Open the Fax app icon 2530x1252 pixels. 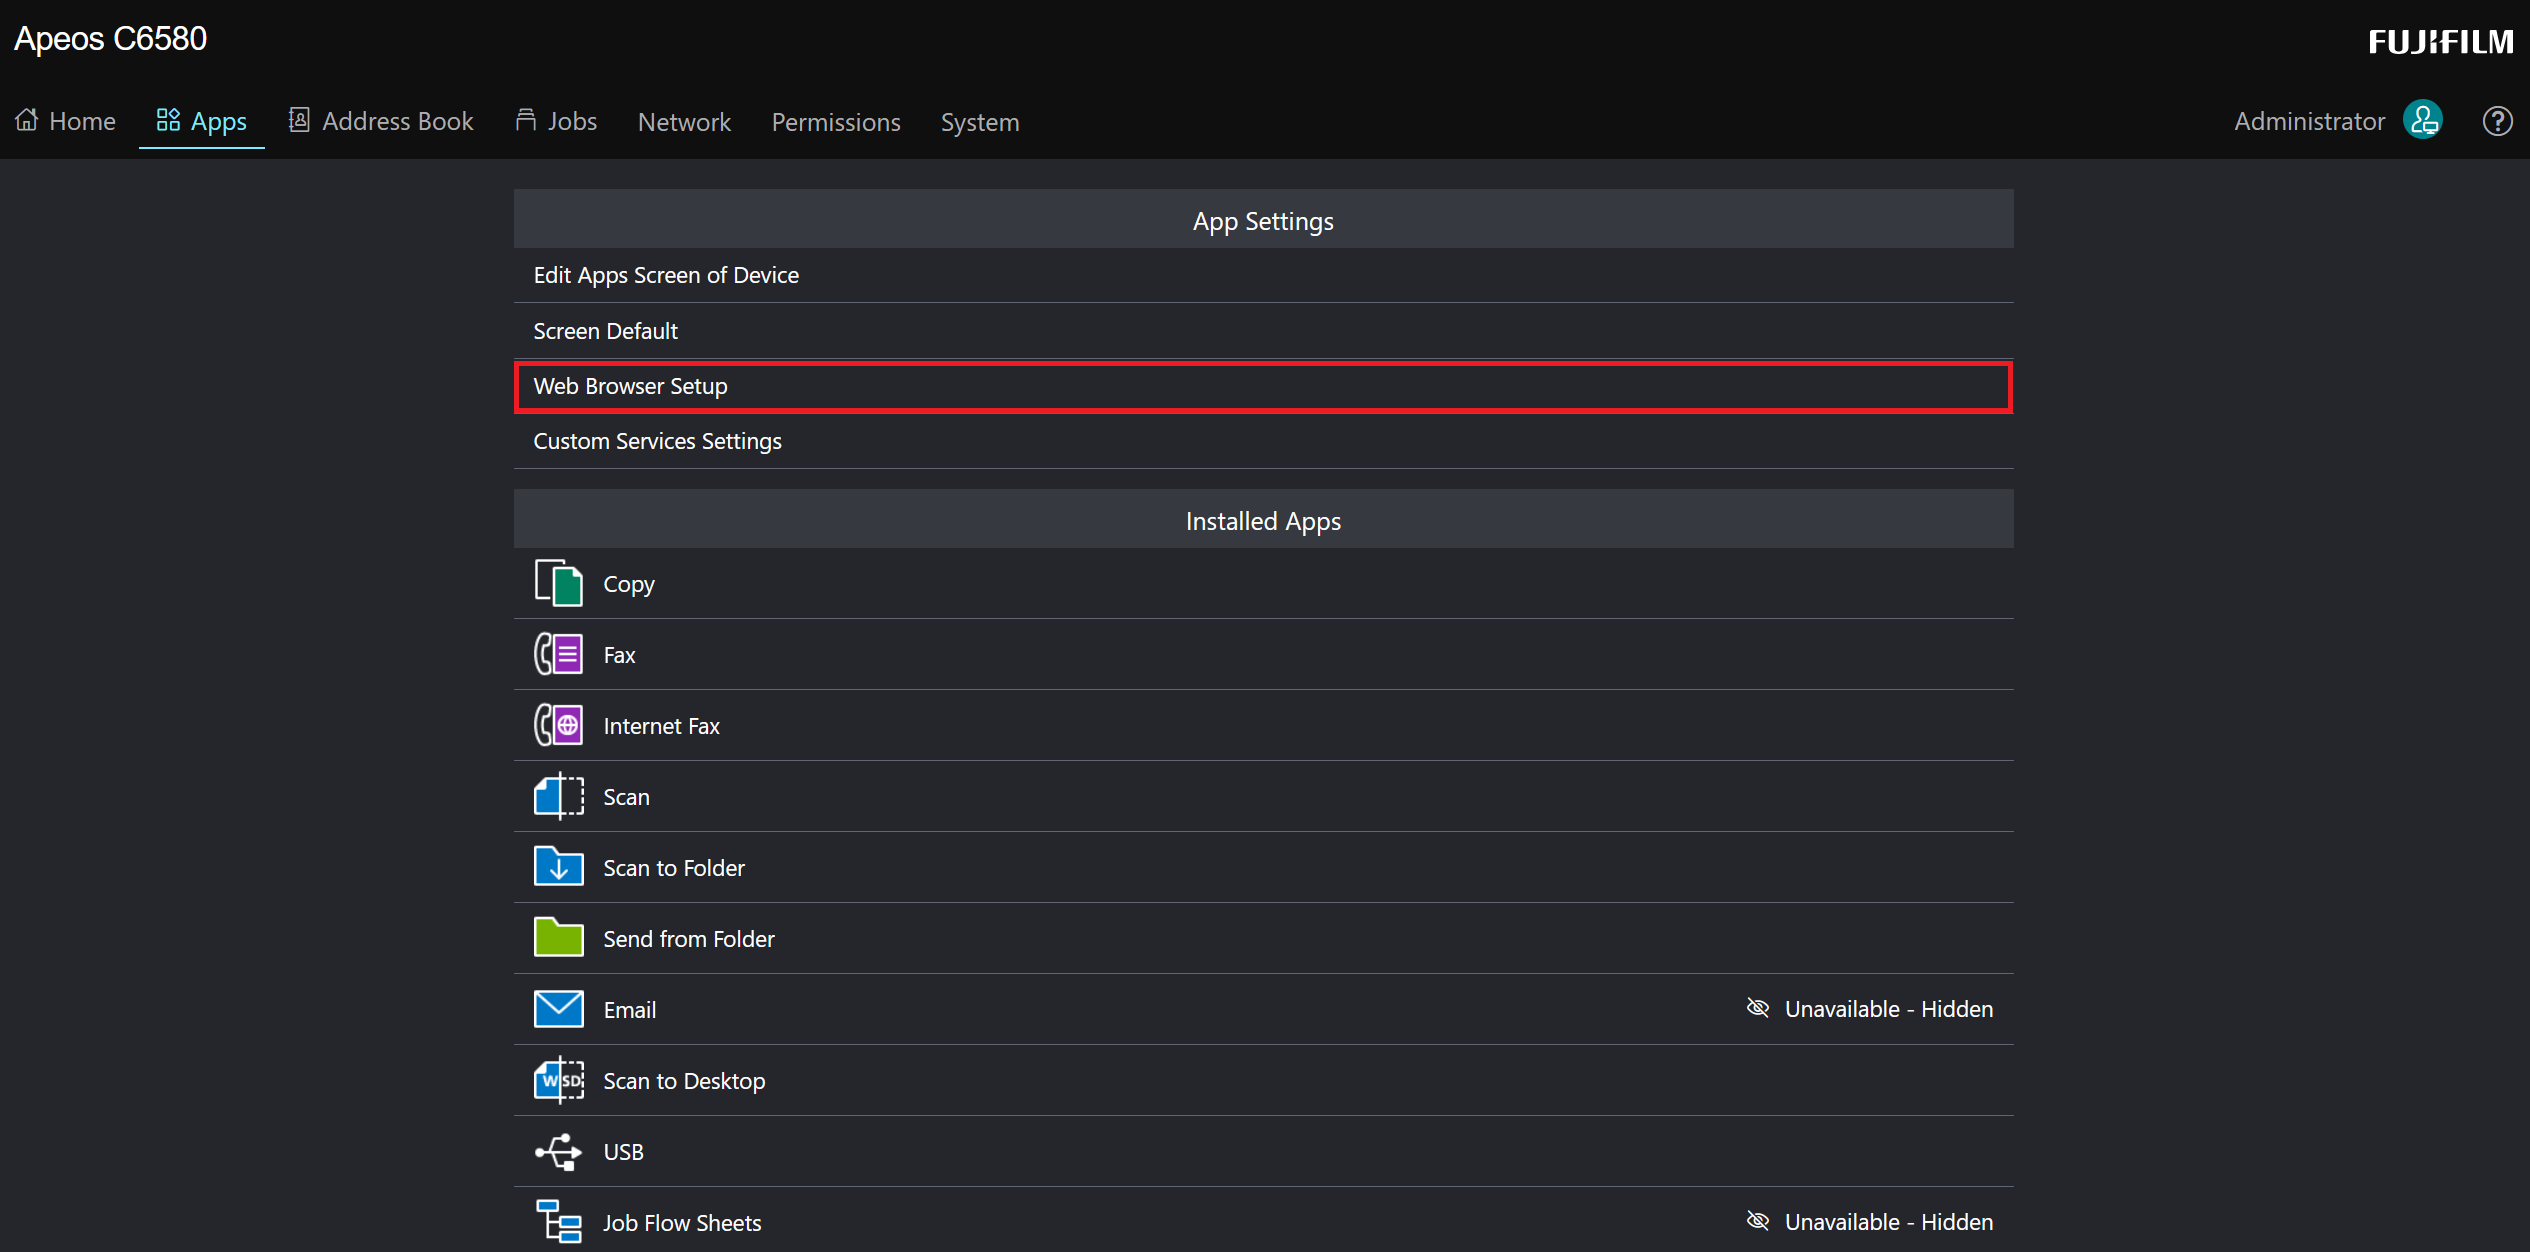tap(558, 654)
